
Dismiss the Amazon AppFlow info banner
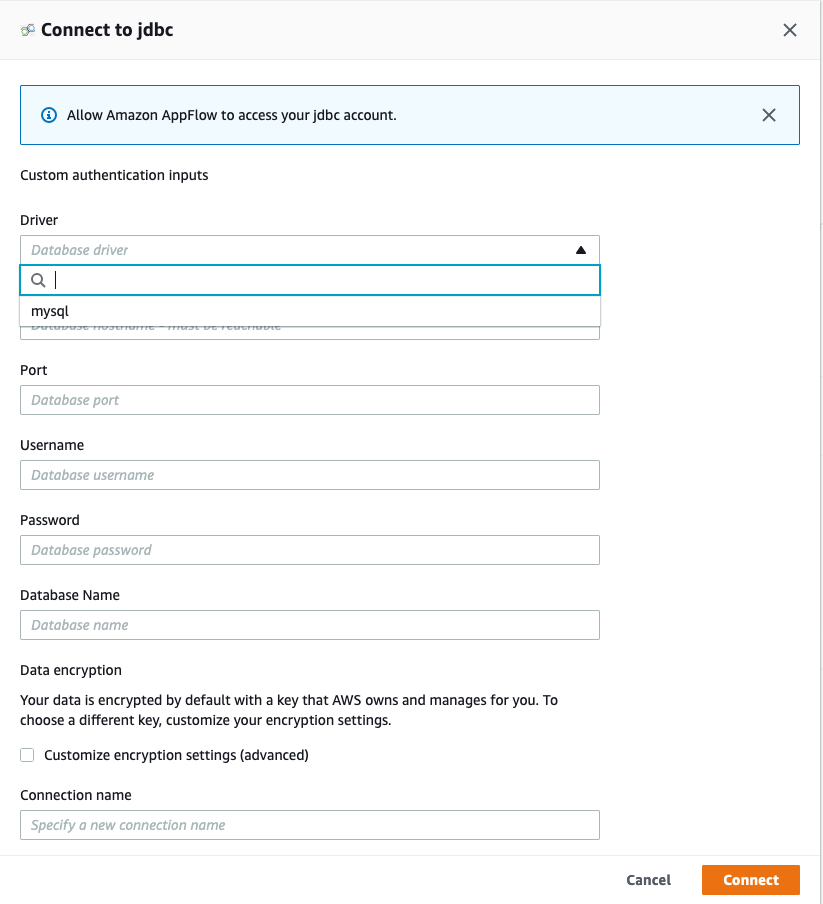pos(769,115)
